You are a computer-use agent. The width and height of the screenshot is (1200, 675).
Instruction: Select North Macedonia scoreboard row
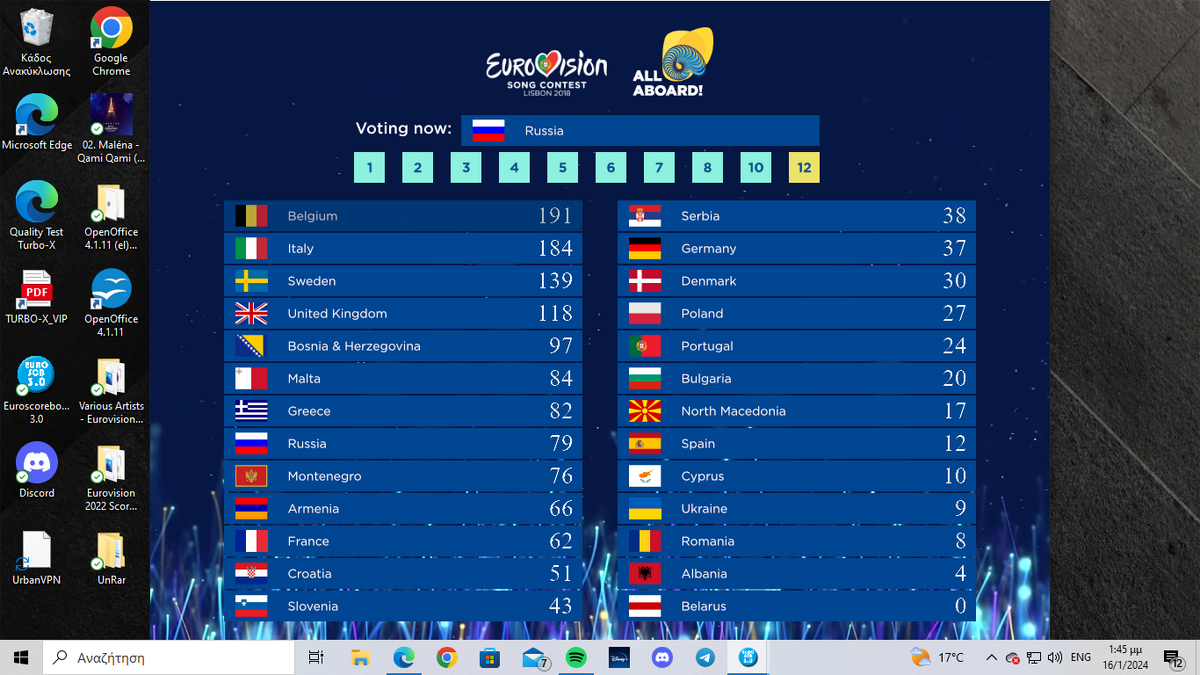[x=797, y=411]
